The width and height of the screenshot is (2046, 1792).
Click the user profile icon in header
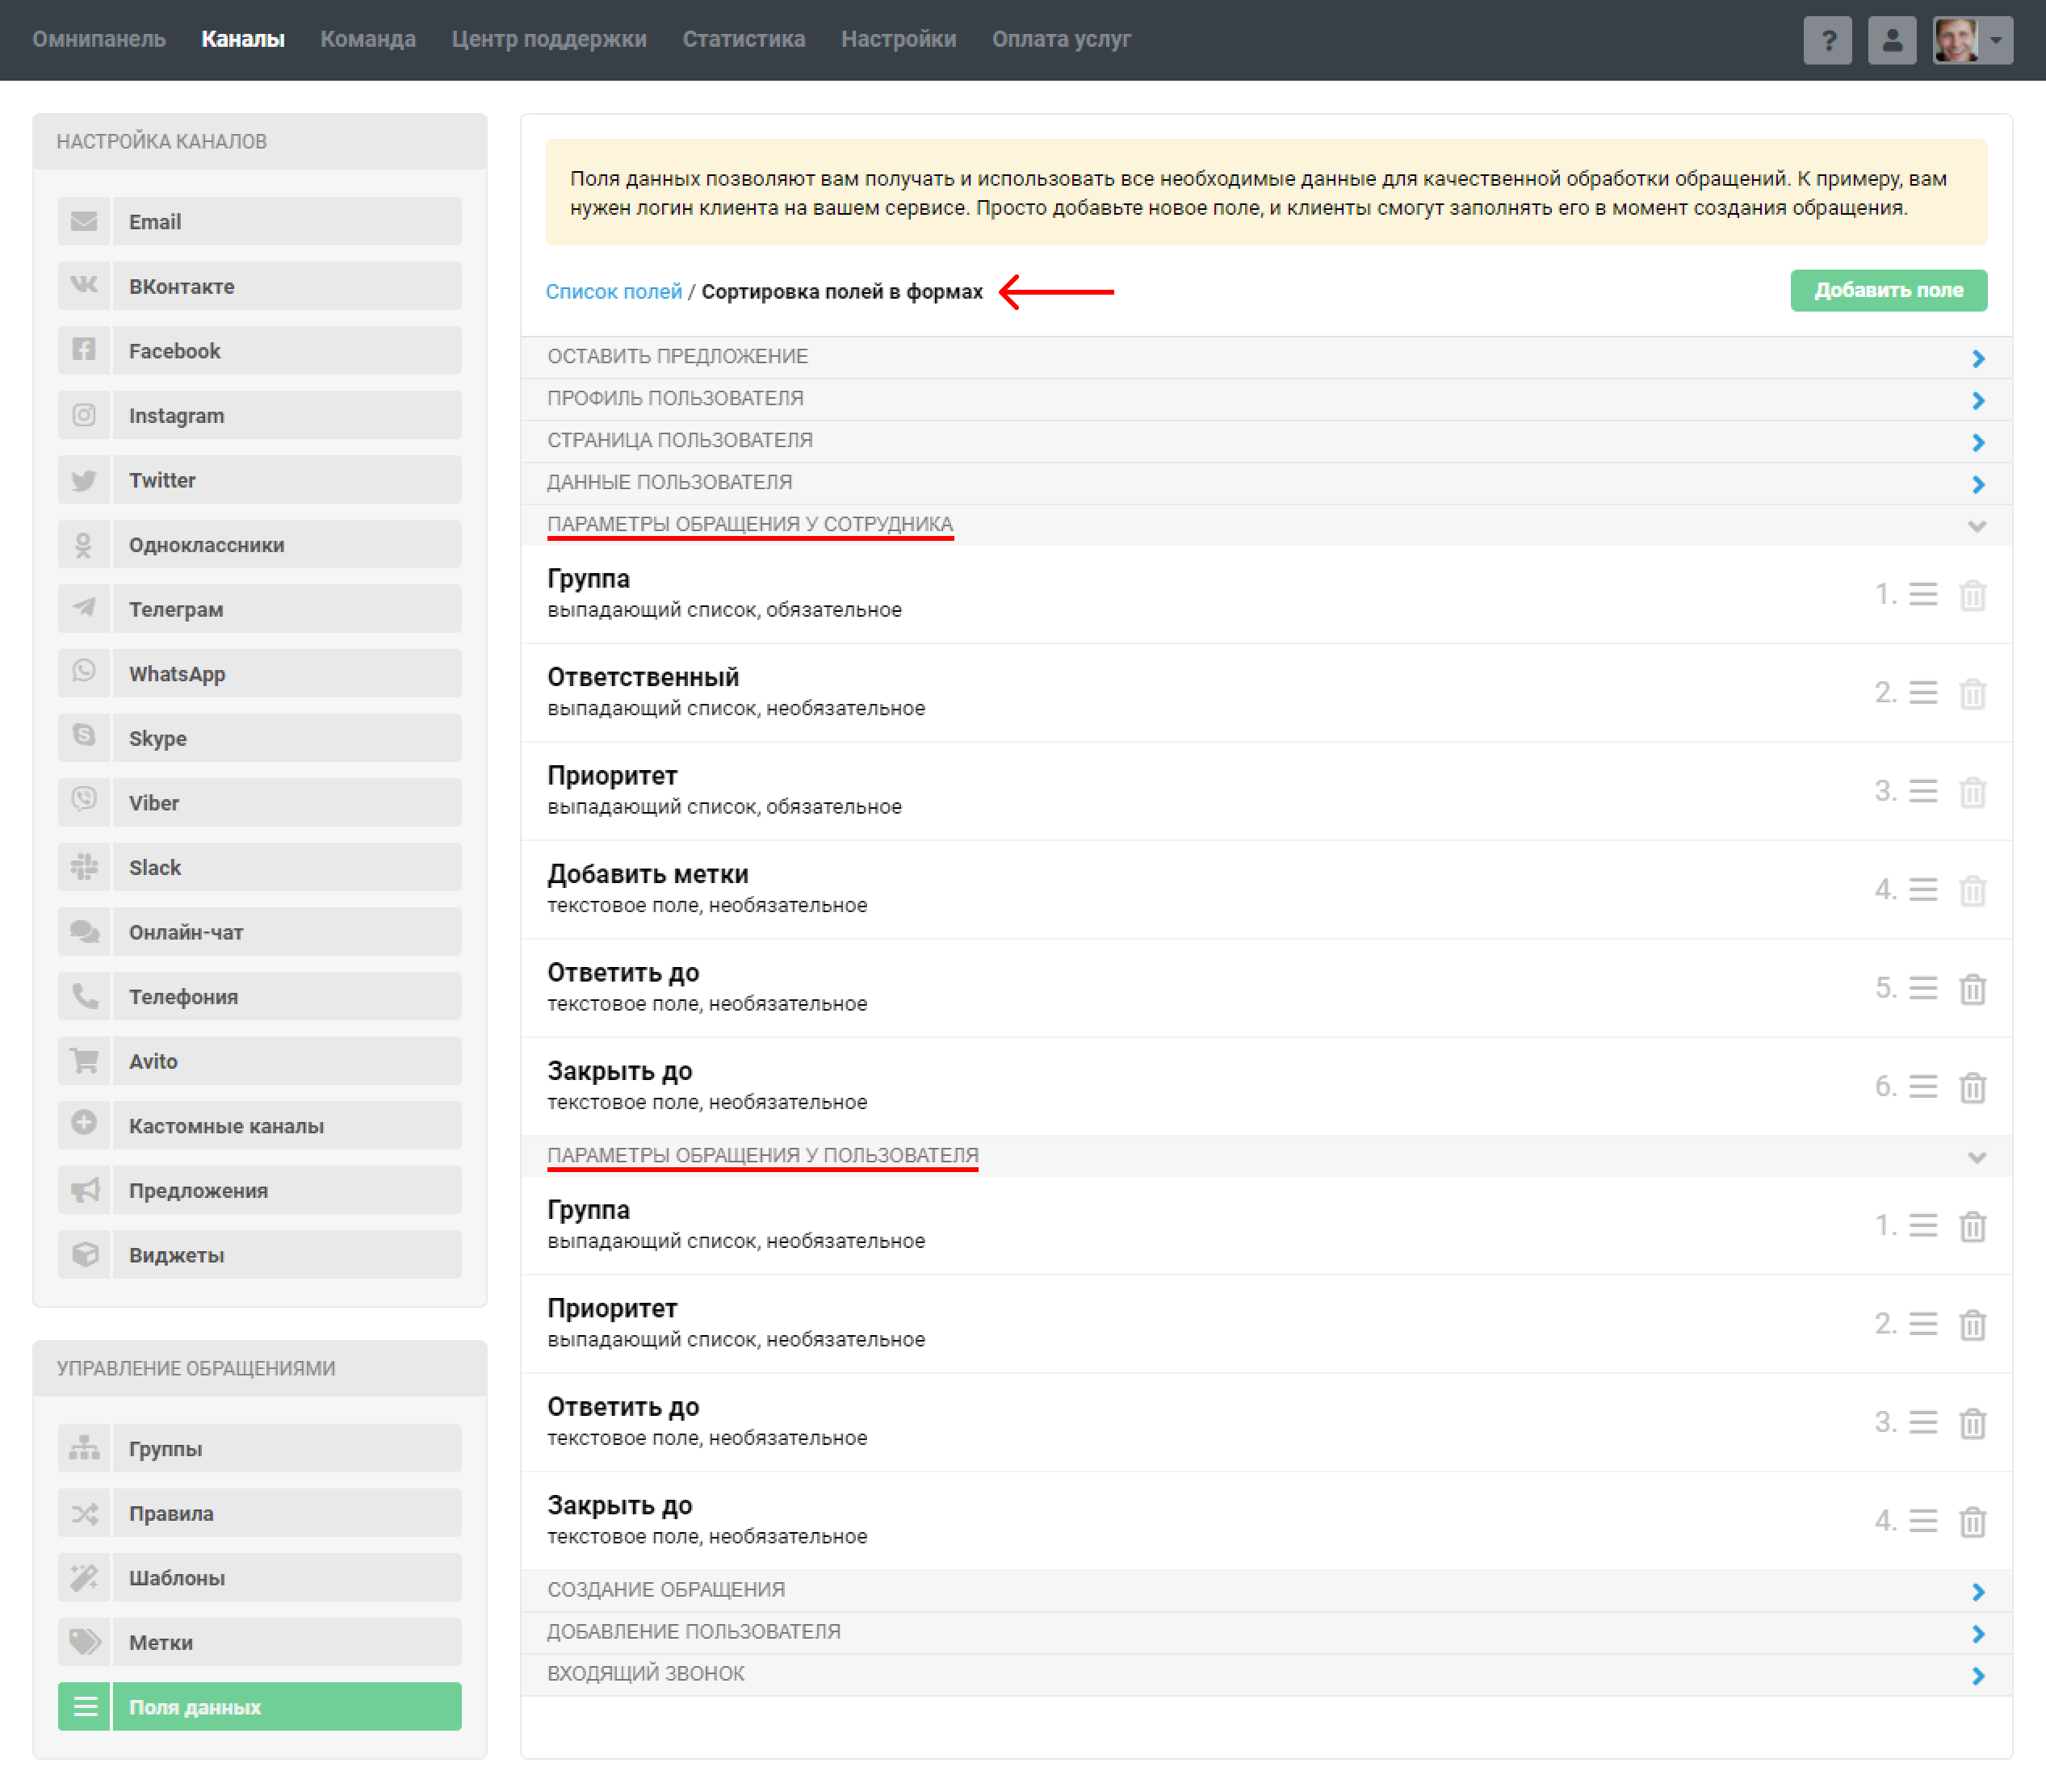pos(1891,40)
